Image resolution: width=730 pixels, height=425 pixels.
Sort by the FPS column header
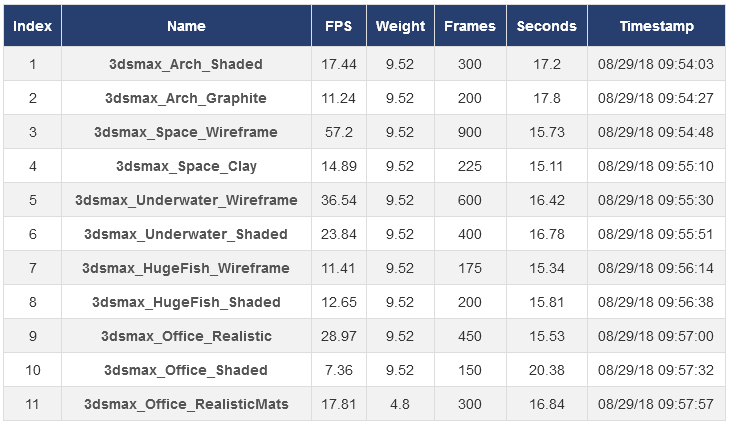coord(338,26)
